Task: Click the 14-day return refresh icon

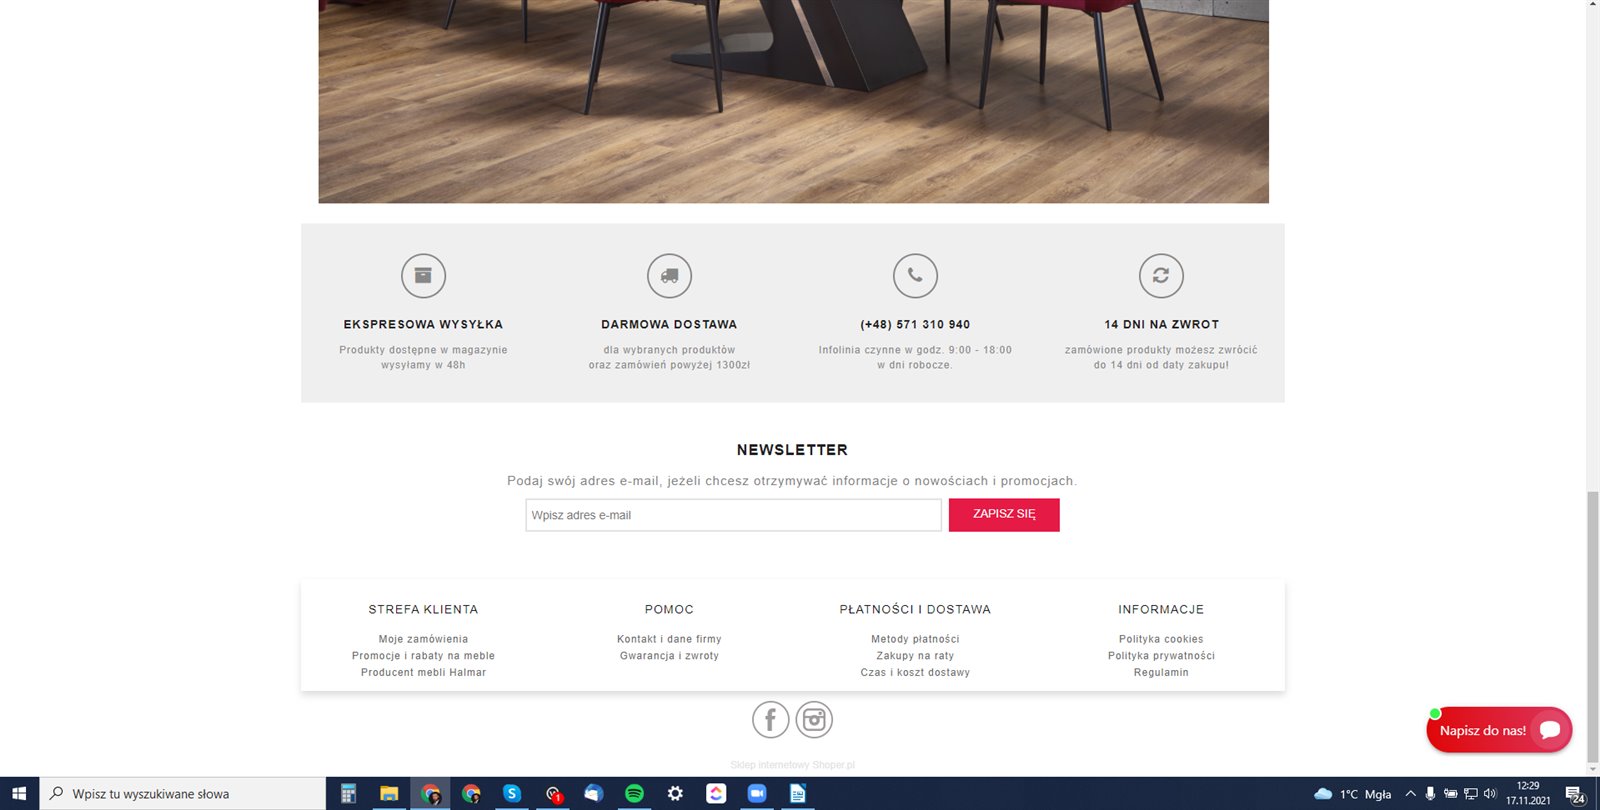Action: tap(1161, 276)
